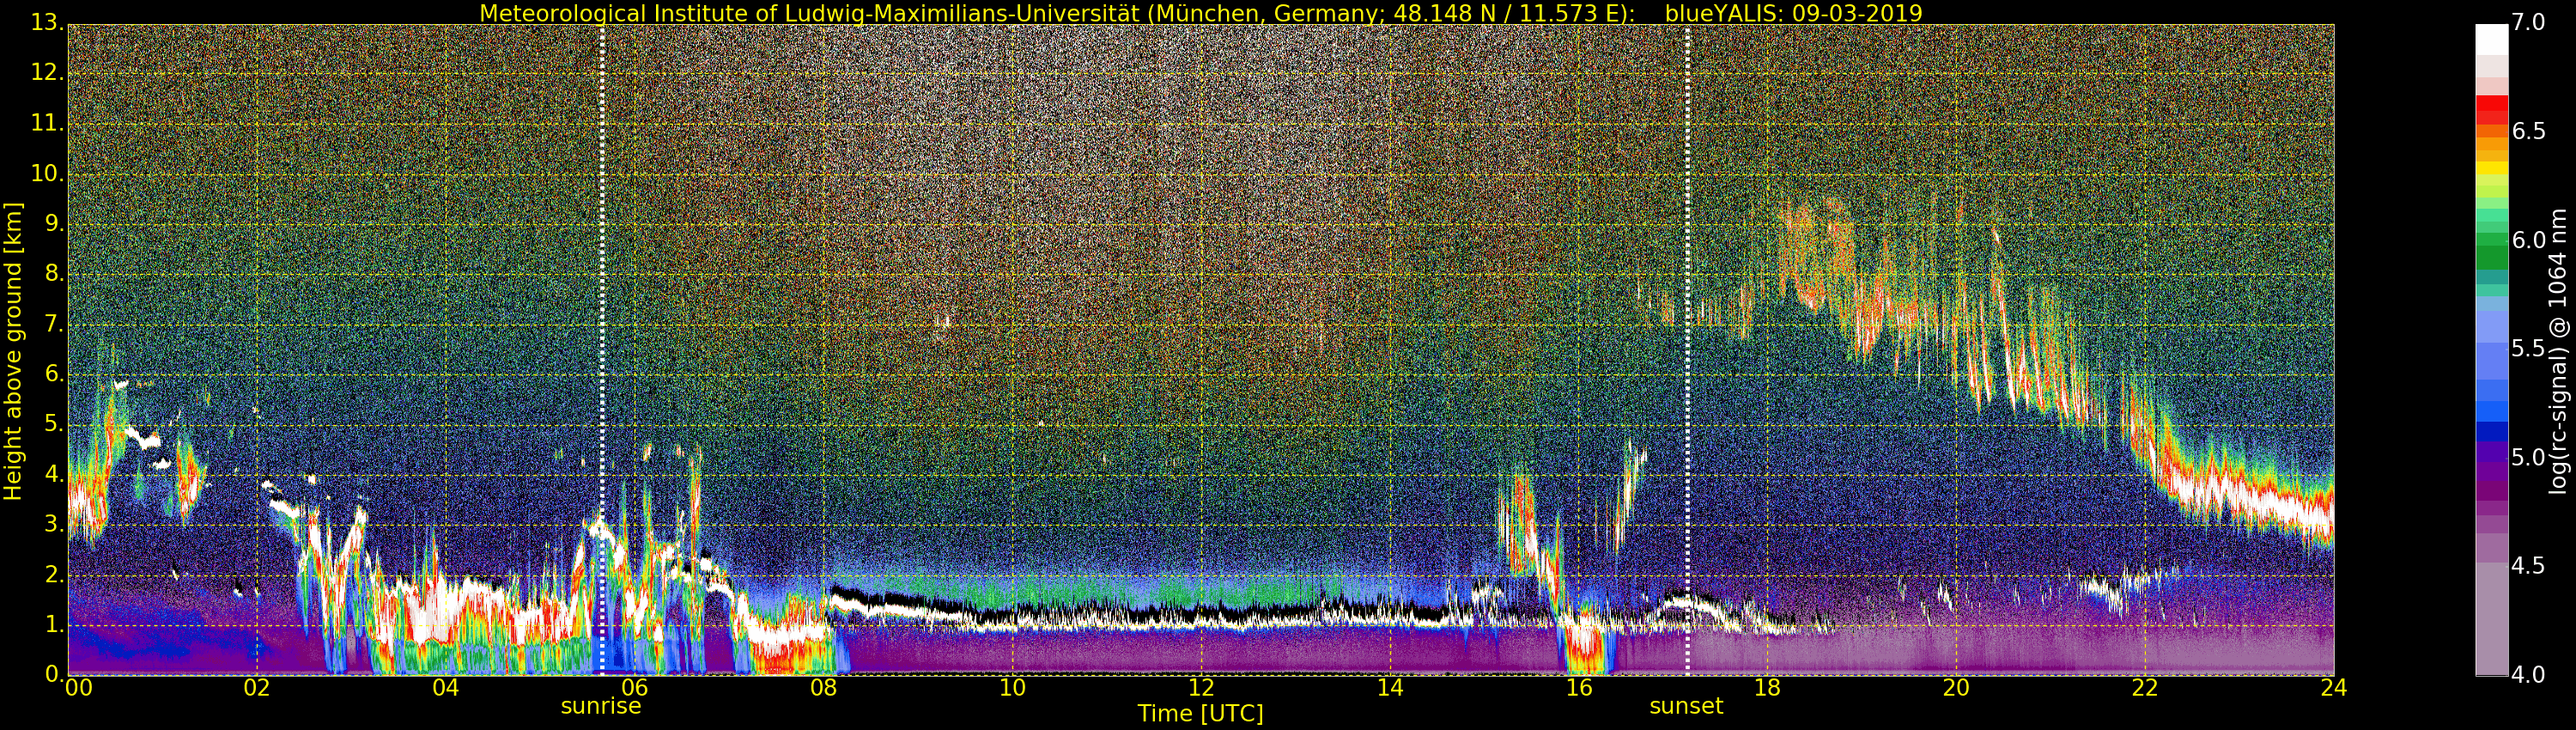Viewport: 2576px width, 730px height.
Task: Click the '4.0' colorbar tick value
Action: click(x=2529, y=675)
